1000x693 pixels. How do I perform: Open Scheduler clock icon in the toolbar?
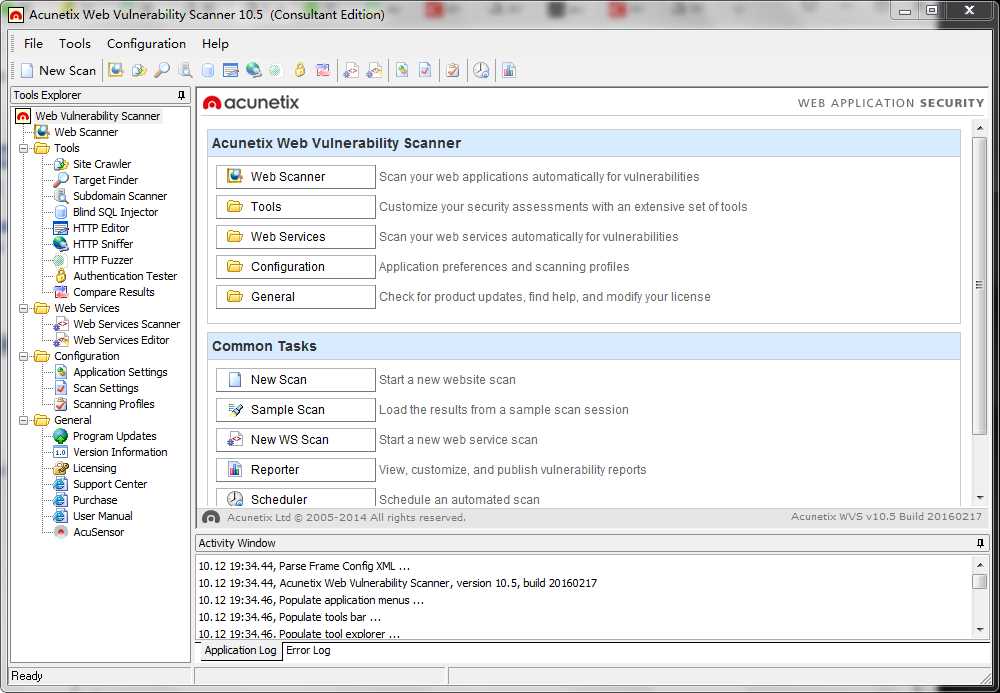481,70
